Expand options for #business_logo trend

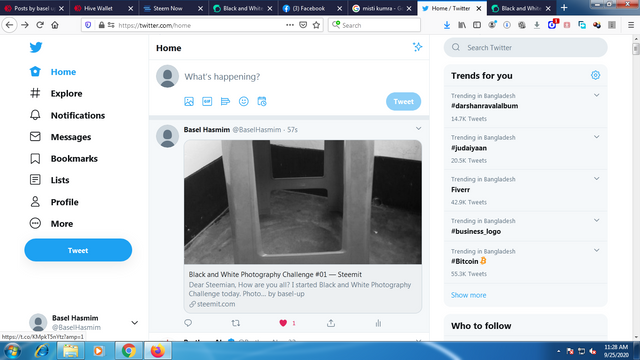596,220
